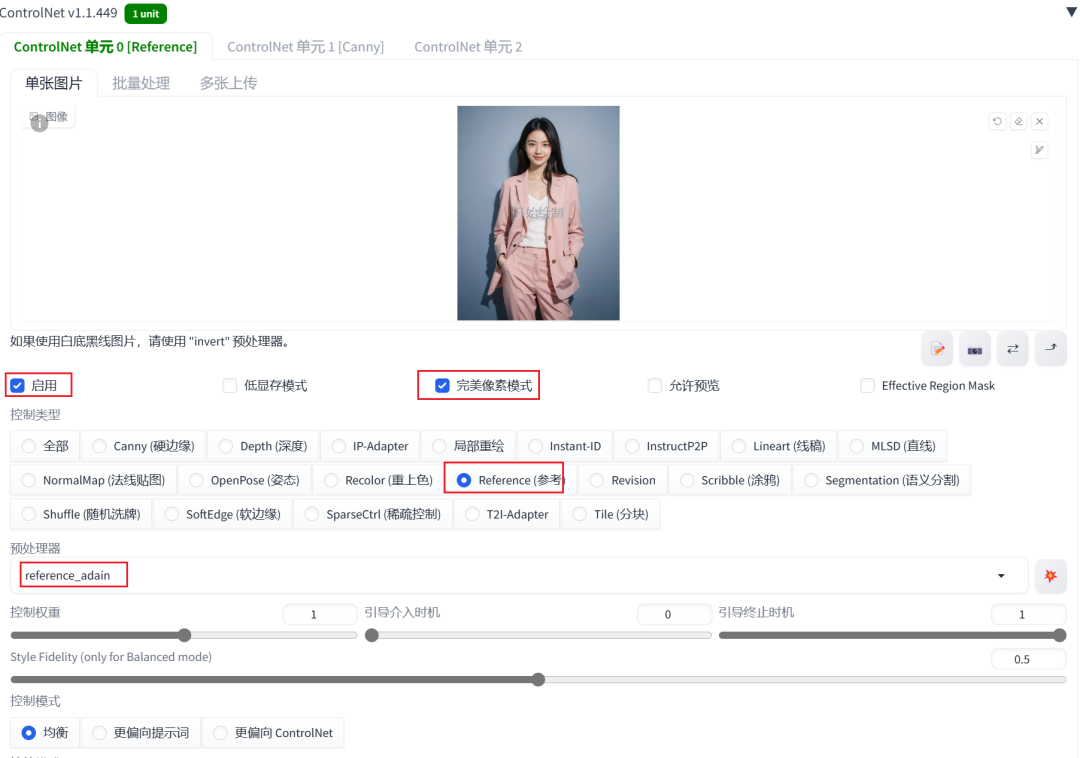Viewport: 1080px width, 758px height.
Task: Swap width and height with the exchange arrows icon
Action: click(x=1012, y=349)
